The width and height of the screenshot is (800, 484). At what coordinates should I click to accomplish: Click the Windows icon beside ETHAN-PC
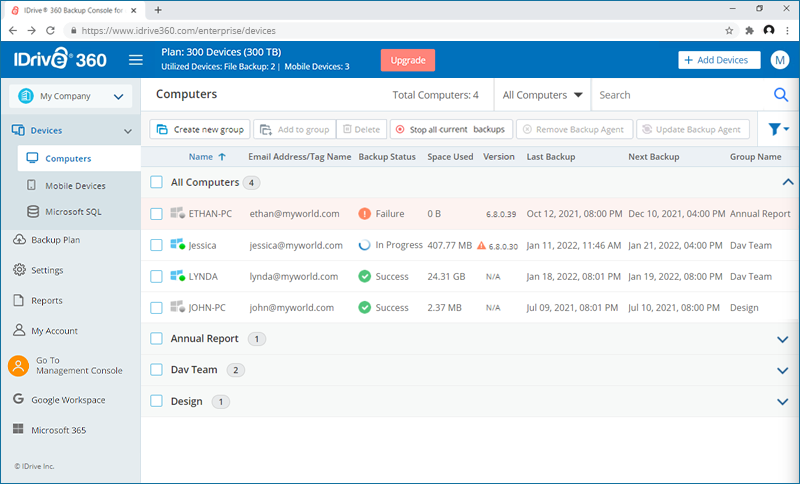pyautogui.click(x=177, y=213)
